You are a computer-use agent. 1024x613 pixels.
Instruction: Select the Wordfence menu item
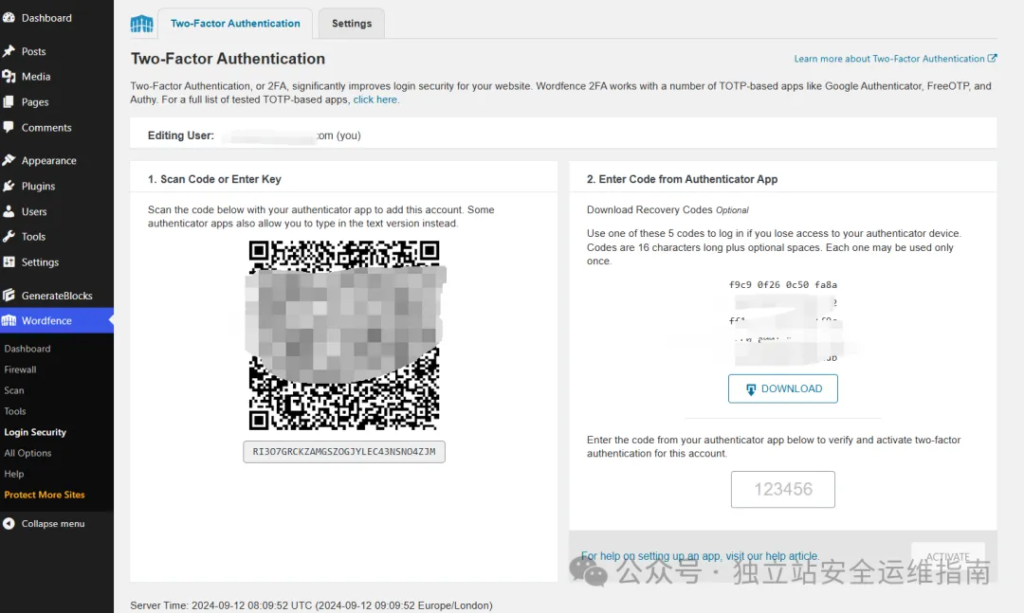pyautogui.click(x=57, y=321)
